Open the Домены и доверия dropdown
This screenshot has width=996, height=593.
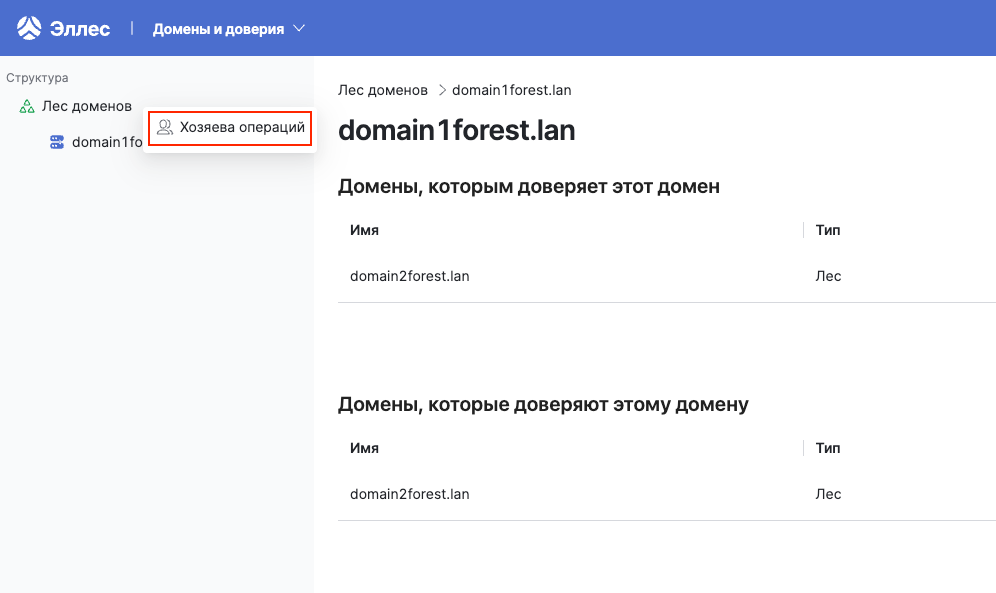pyautogui.click(x=228, y=29)
